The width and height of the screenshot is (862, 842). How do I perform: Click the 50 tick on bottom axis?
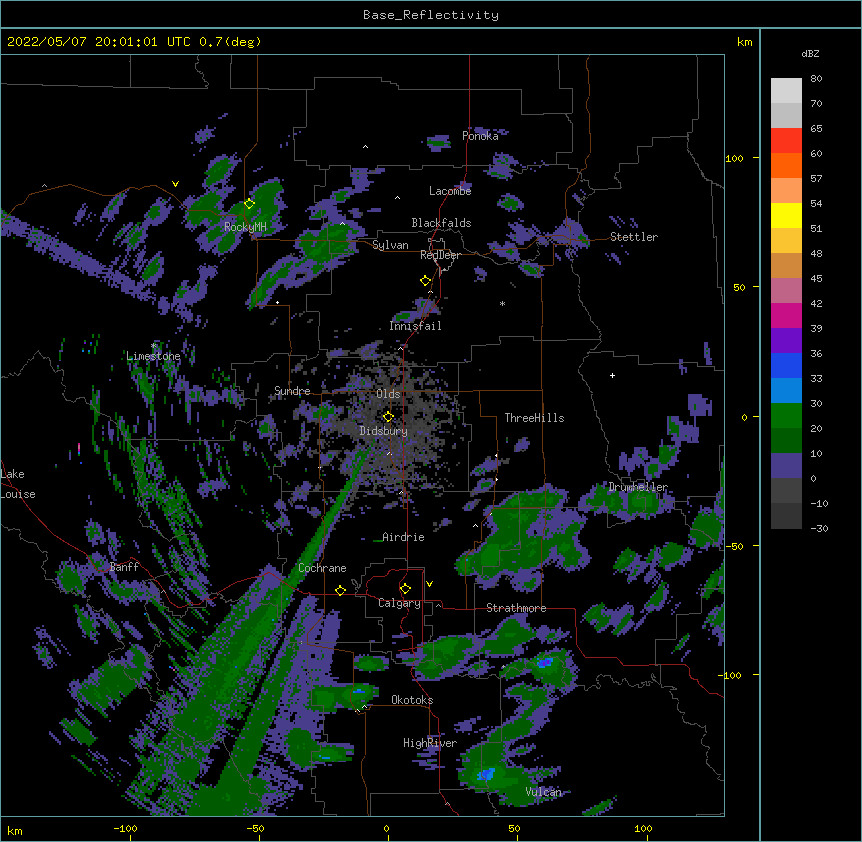point(514,828)
